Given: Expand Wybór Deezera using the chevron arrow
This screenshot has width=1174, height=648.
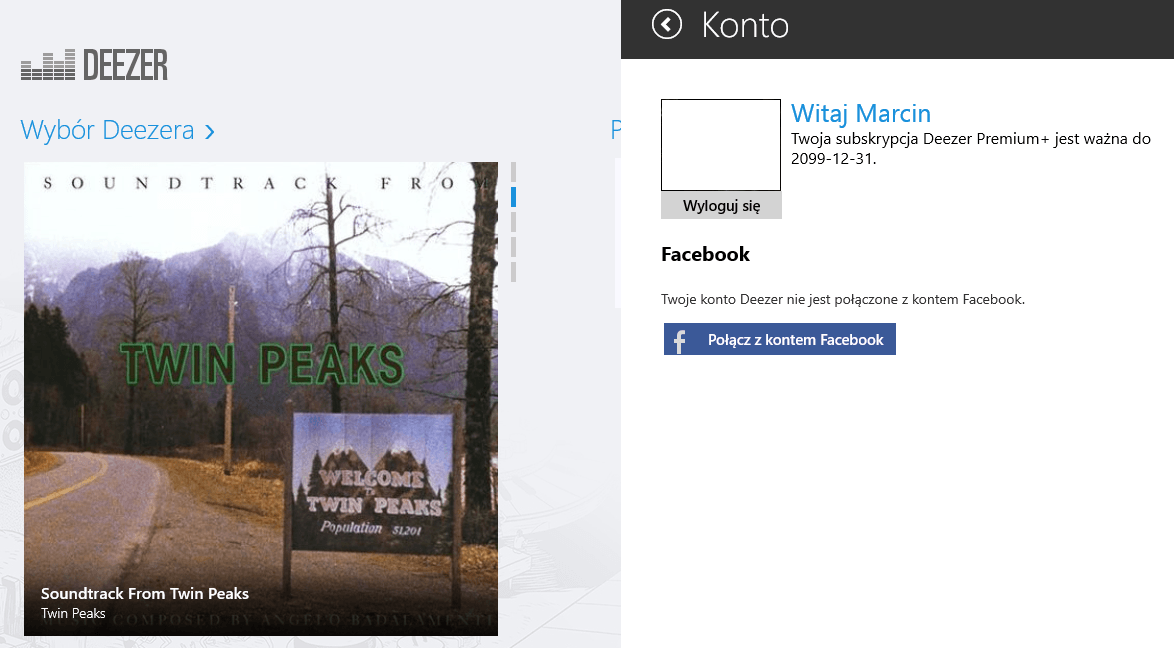Looking at the screenshot, I should (210, 132).
